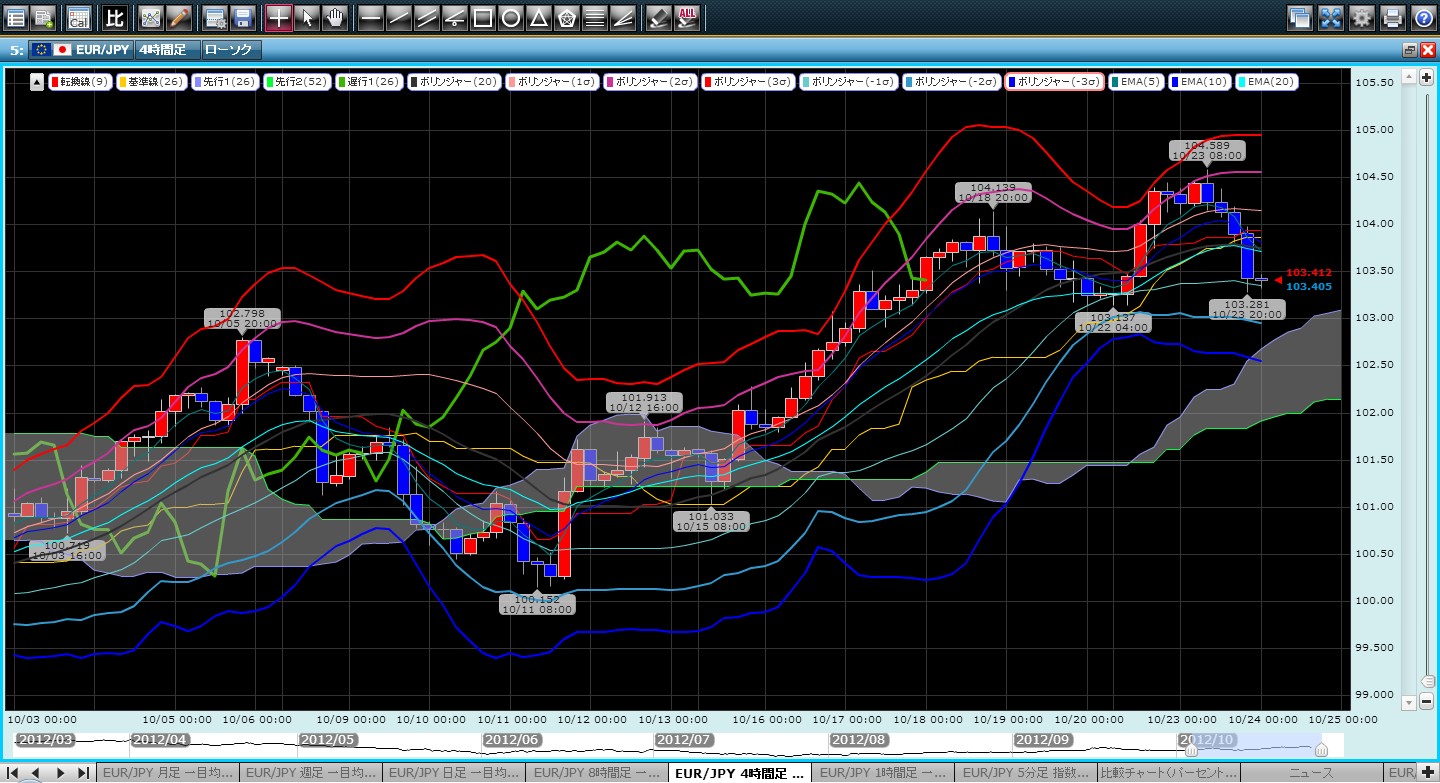
Task: Save chart with floppy disk icon
Action: pyautogui.click(x=242, y=17)
